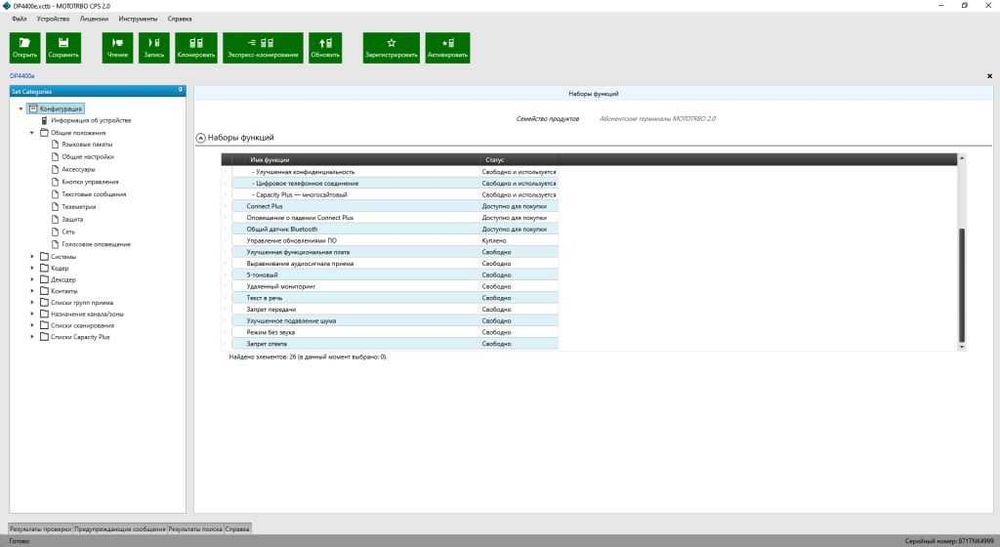This screenshot has height=547, width=1000.
Task: Expand the Контакты tree node
Action: click(32, 291)
